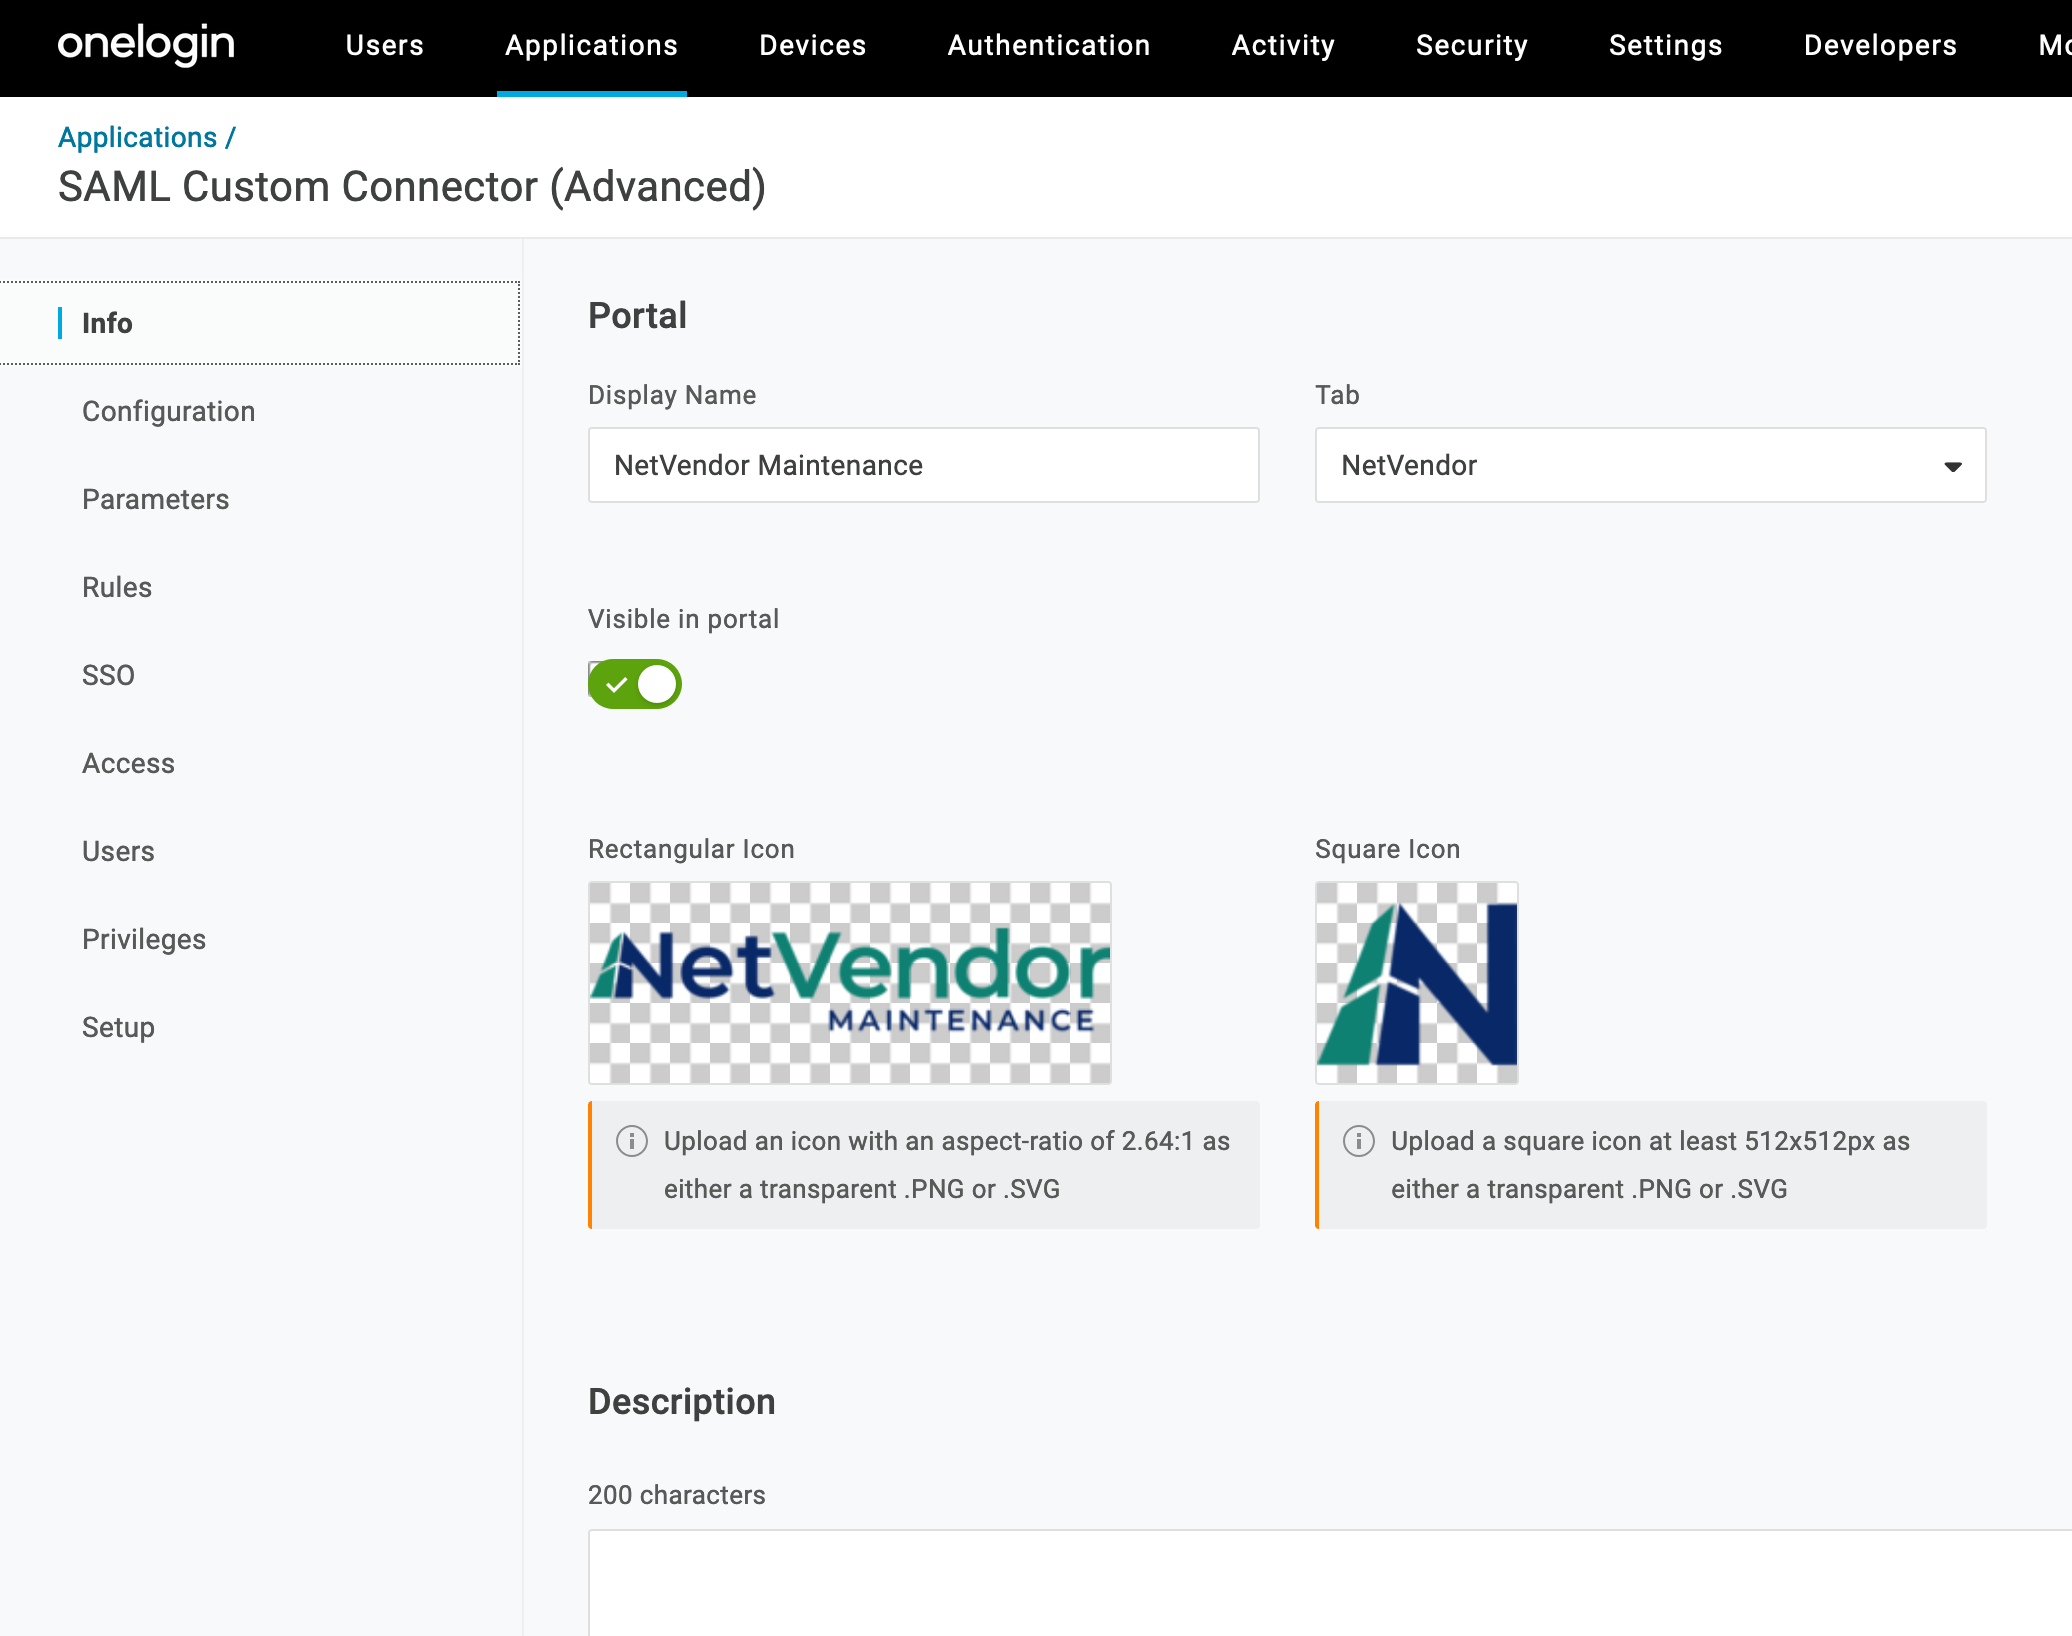
Task: Select the Configuration sidebar tab
Action: [168, 411]
